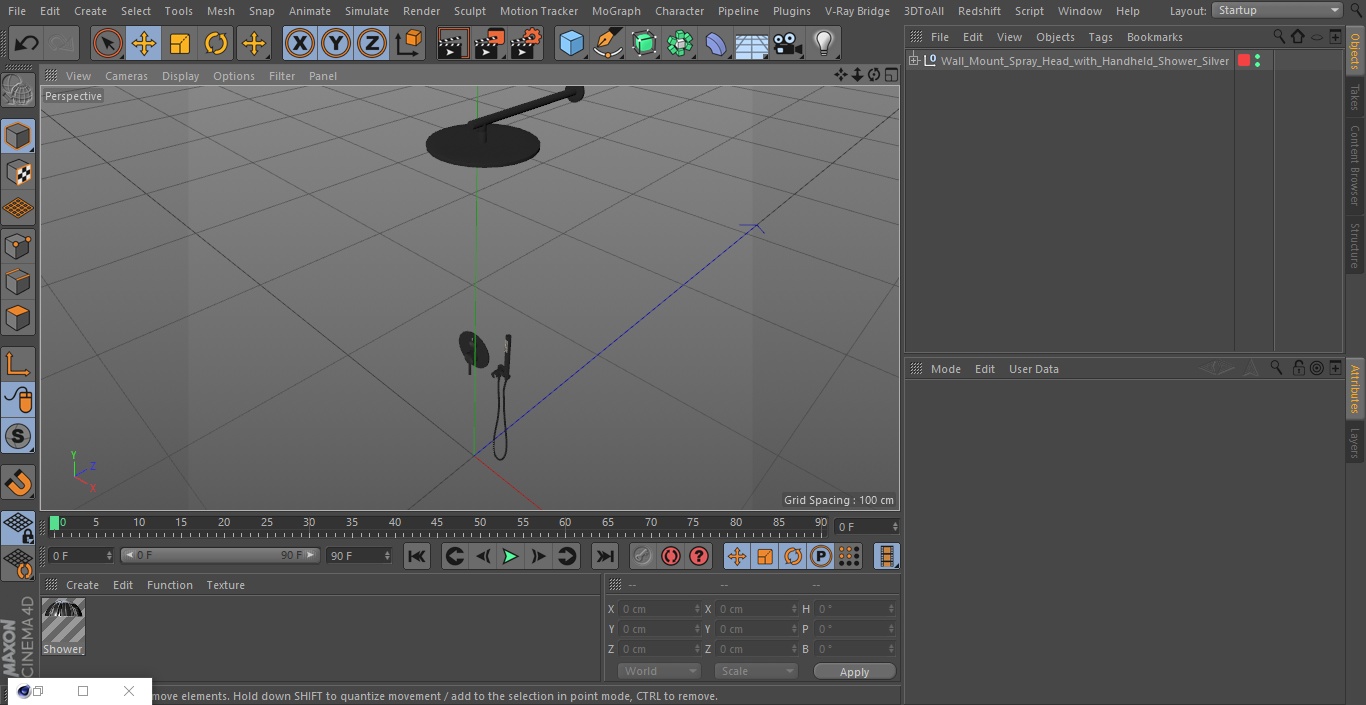Enable the Axis tool
The height and width of the screenshot is (705, 1366).
[x=18, y=363]
